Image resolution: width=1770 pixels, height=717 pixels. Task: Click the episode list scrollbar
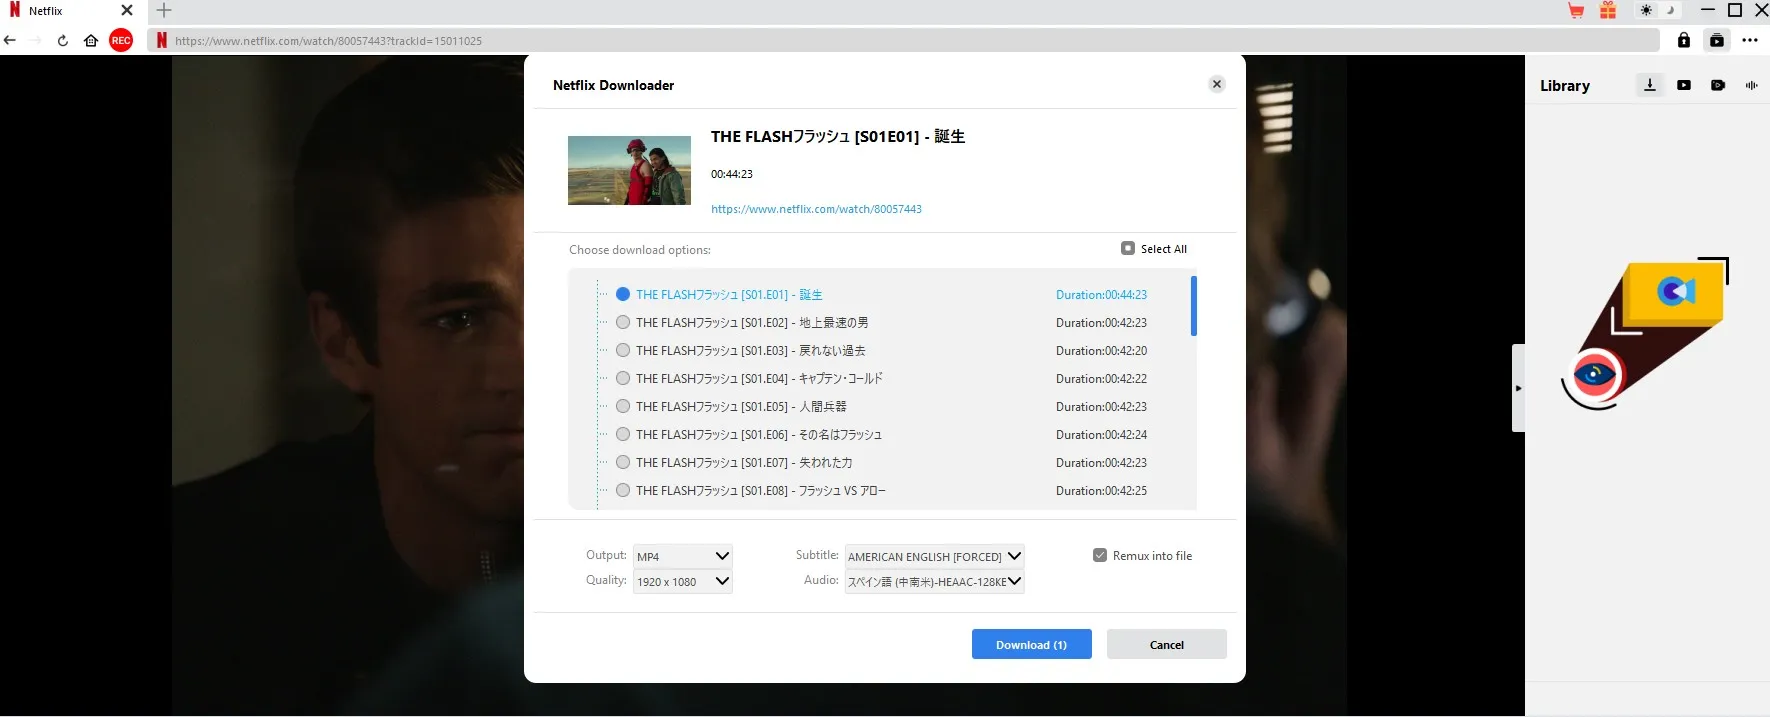coord(1194,306)
